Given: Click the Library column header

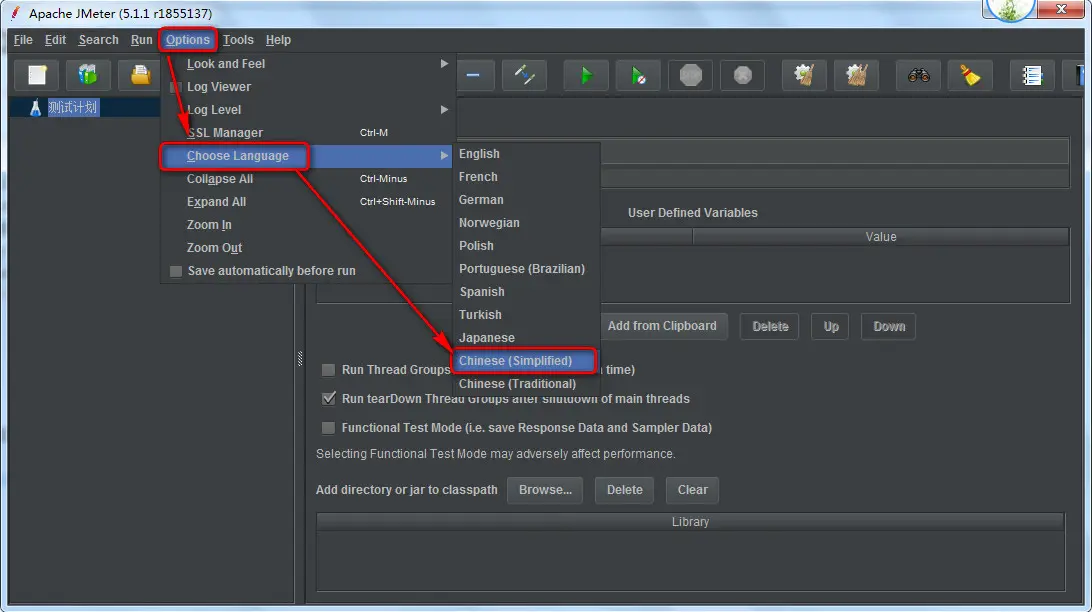Looking at the screenshot, I should [690, 521].
